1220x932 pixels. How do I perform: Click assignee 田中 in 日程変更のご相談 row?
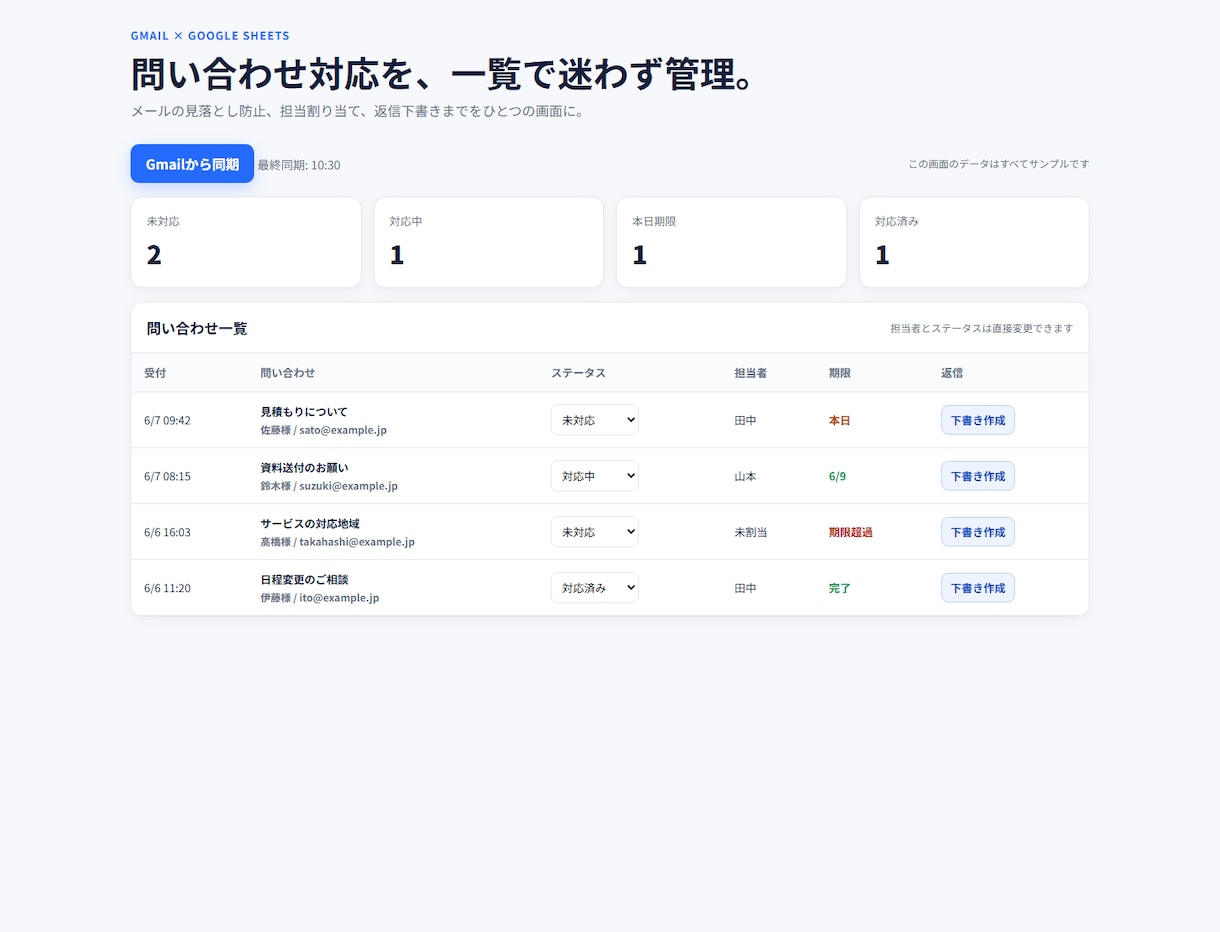[745, 588]
